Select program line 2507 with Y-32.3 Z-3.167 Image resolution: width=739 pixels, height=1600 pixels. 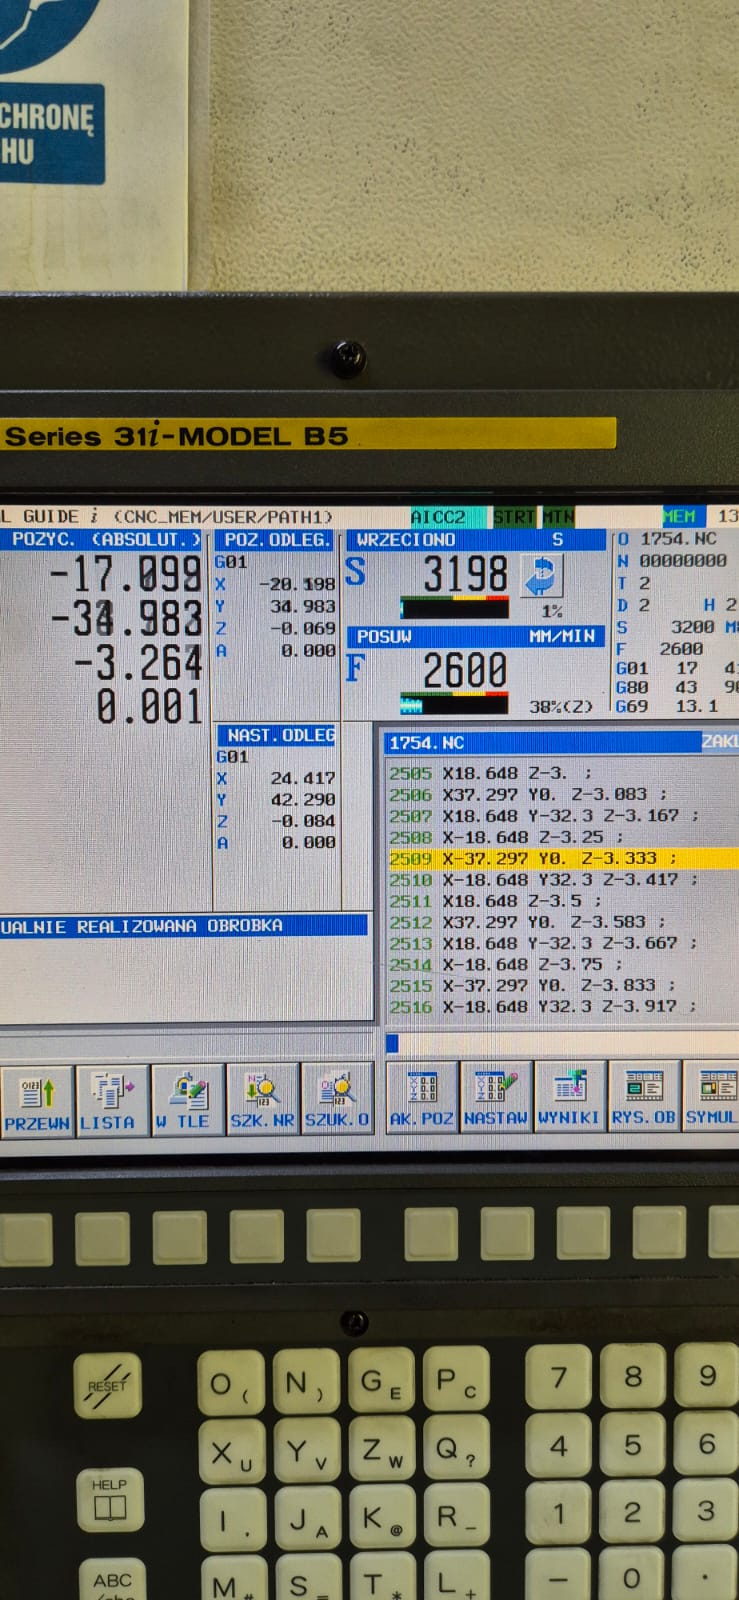[x=544, y=816]
